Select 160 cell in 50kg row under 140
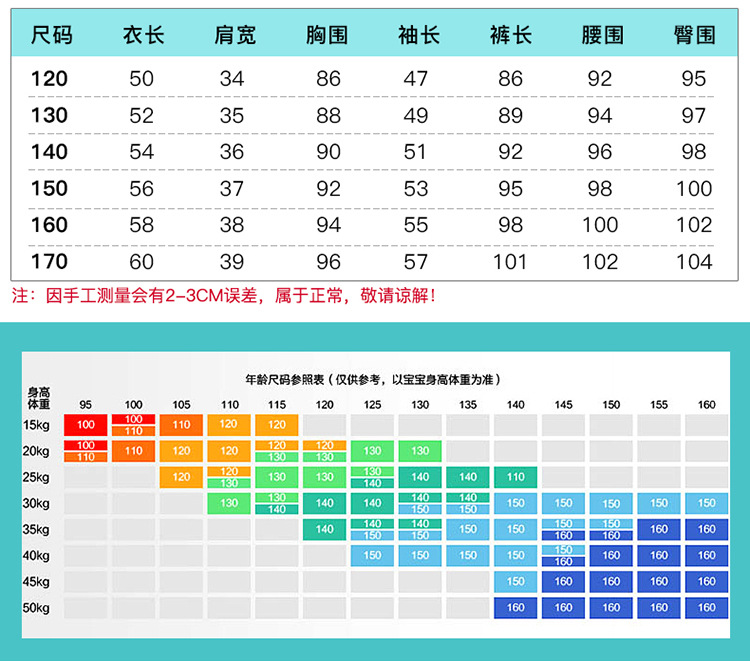 point(516,608)
